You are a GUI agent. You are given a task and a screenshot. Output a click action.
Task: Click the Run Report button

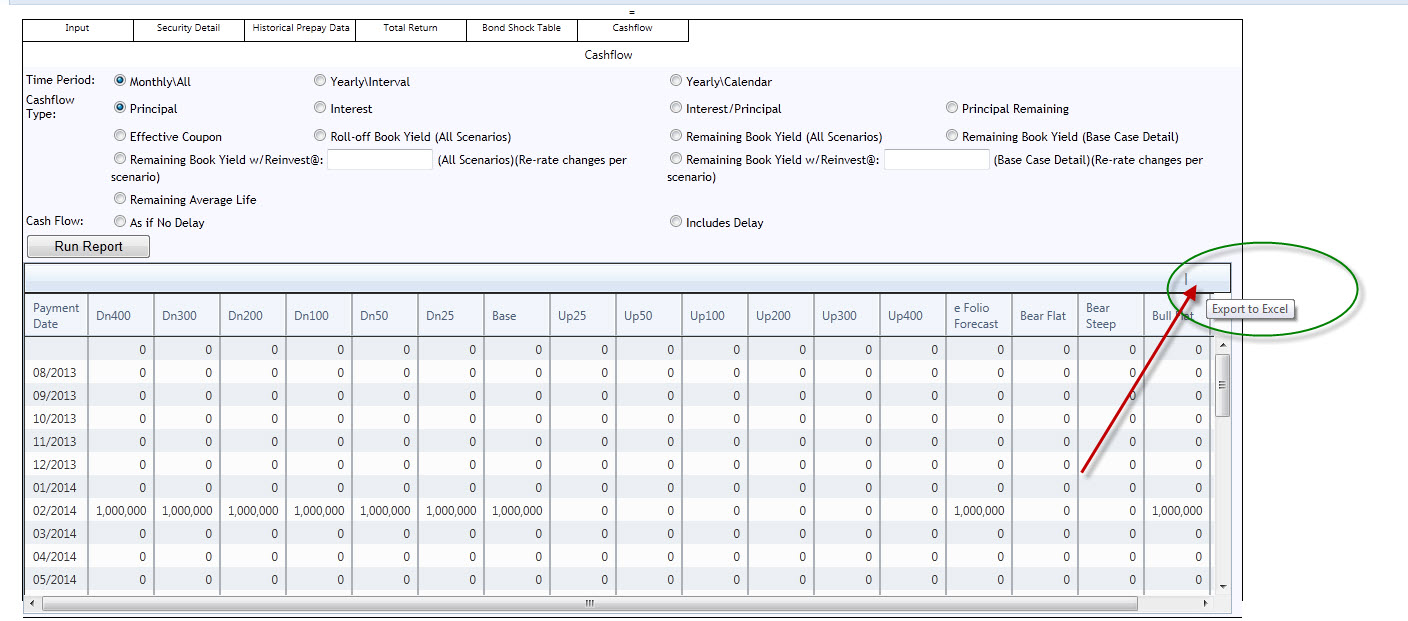[x=88, y=247]
